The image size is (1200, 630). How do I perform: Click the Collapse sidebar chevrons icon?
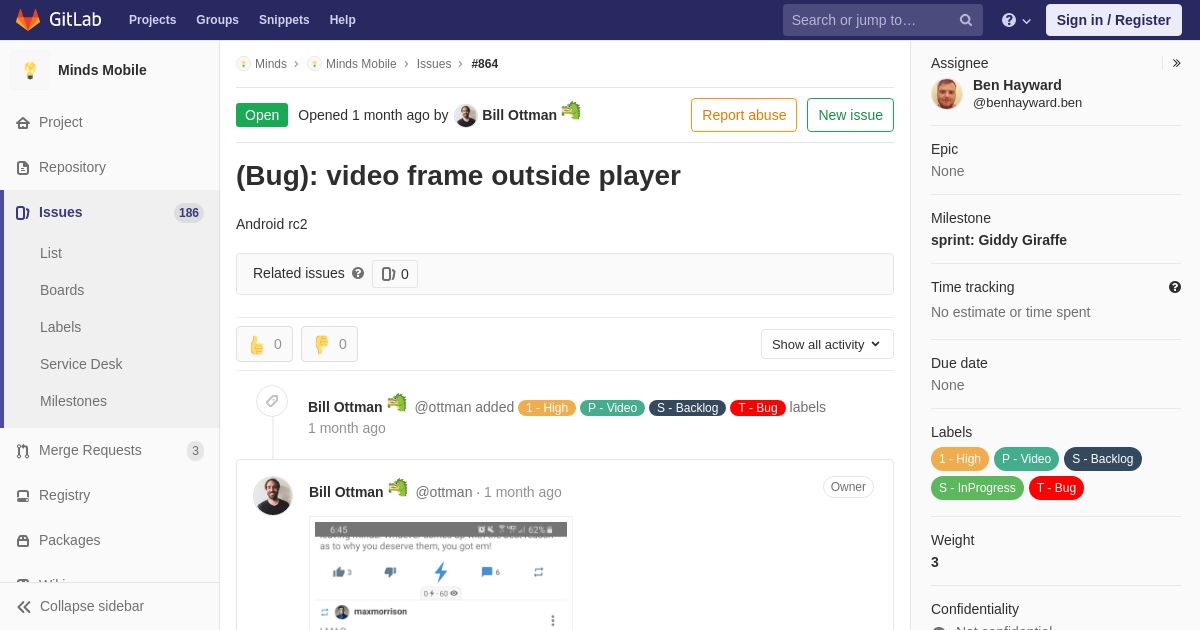coord(24,606)
